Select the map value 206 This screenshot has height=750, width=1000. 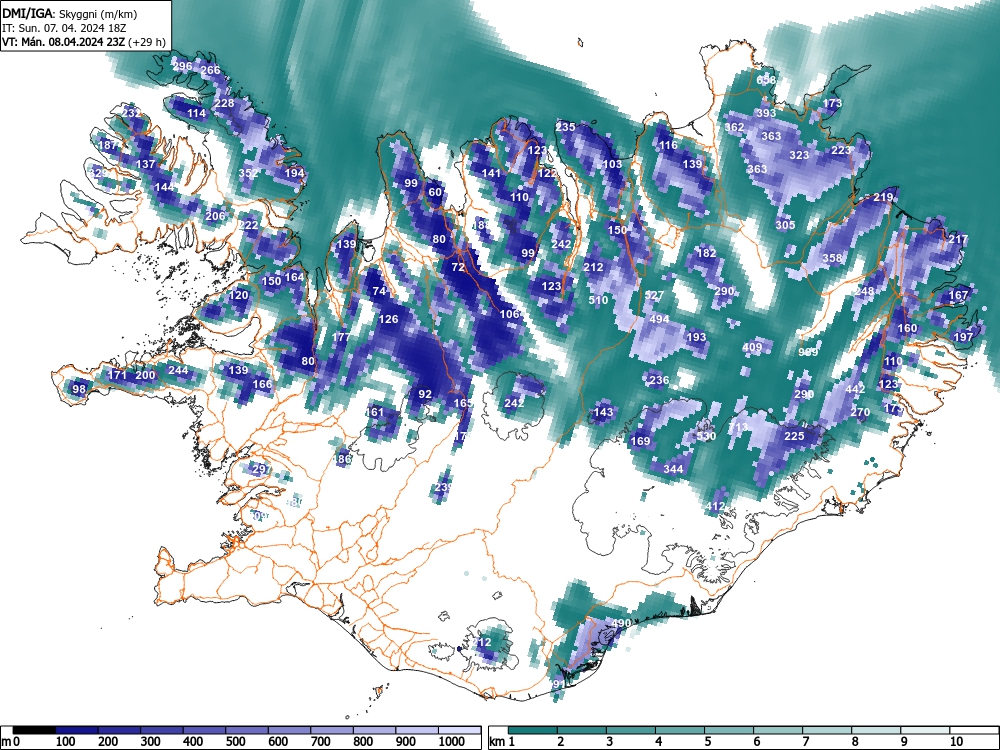click(x=216, y=216)
